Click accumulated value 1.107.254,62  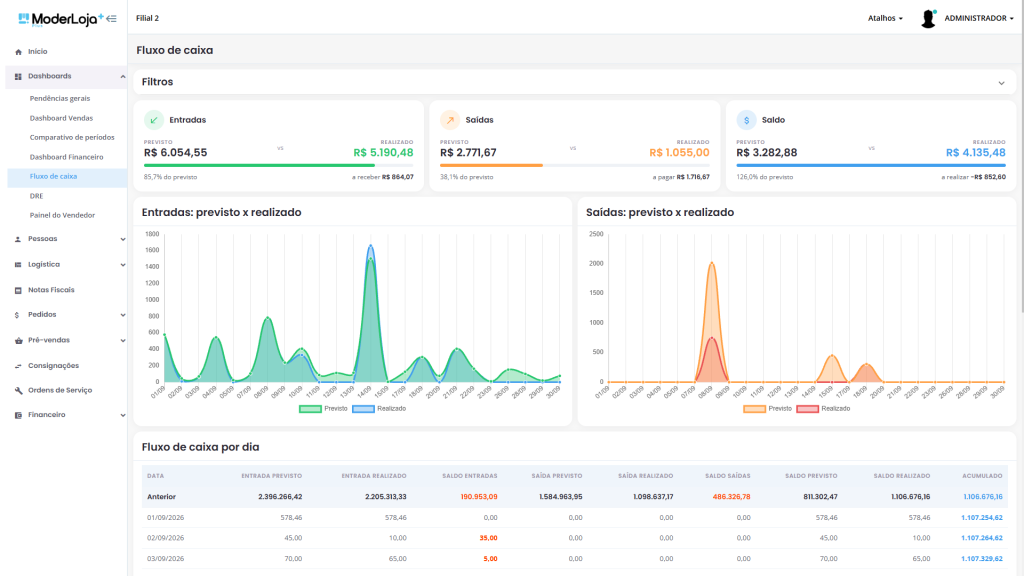(x=982, y=518)
